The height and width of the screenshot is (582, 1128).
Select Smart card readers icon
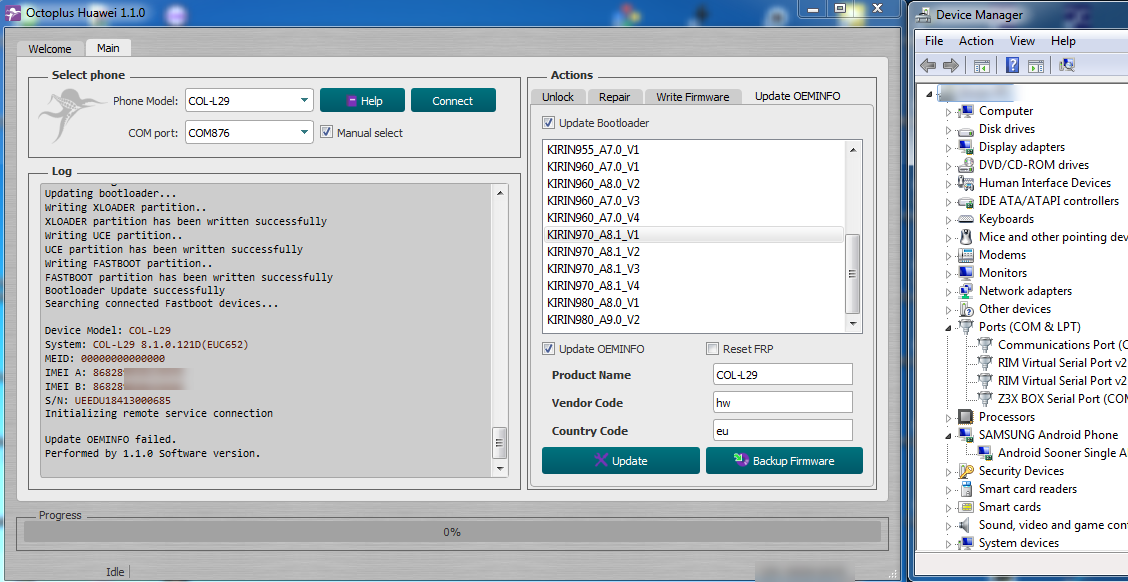966,488
